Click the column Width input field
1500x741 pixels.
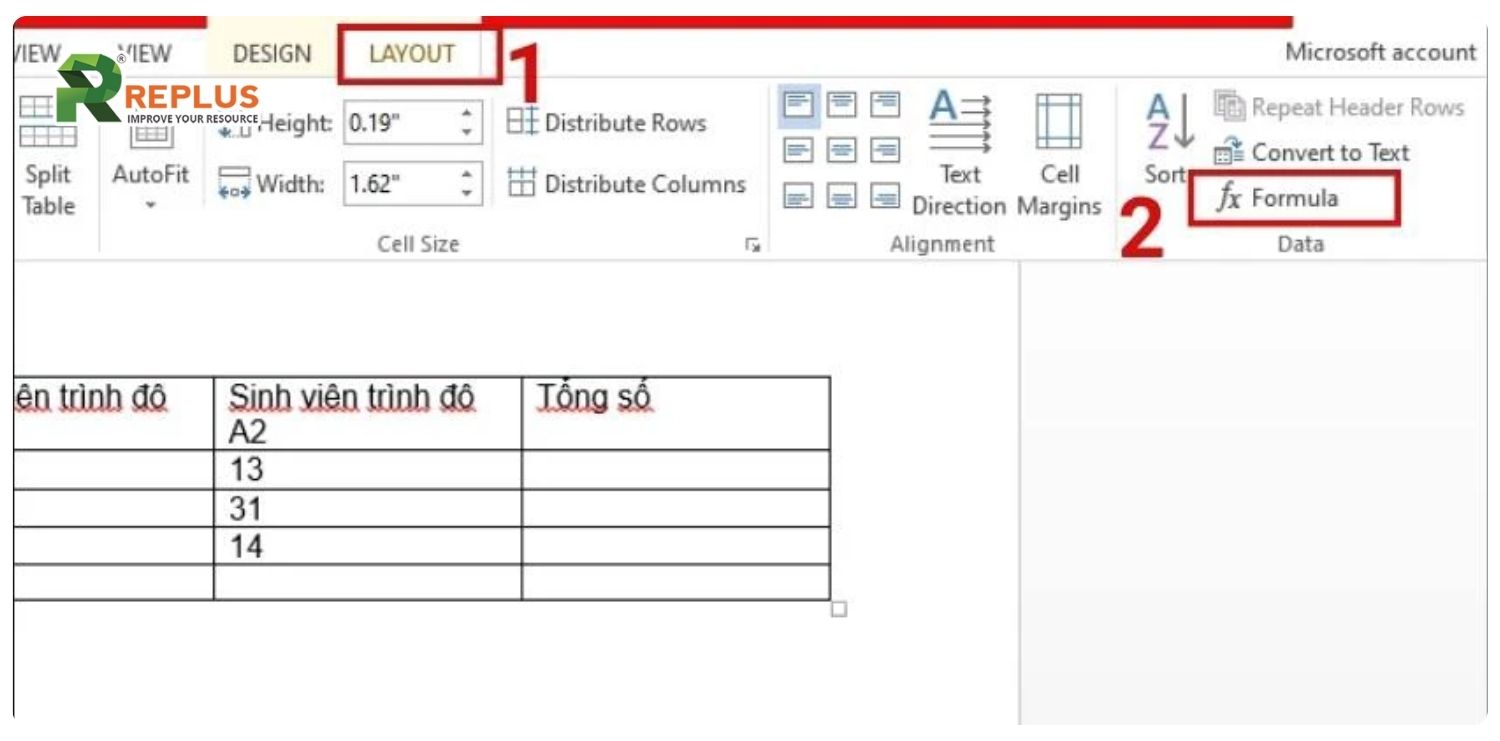(x=400, y=184)
